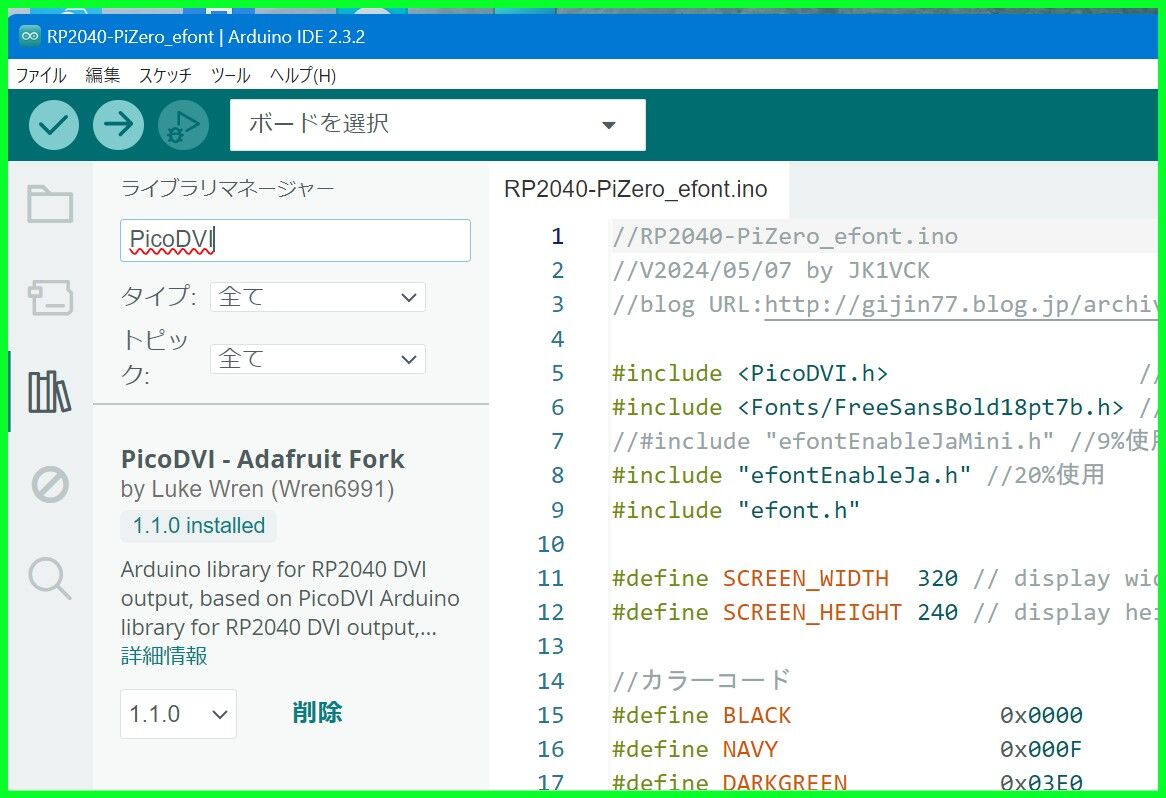Click the library description text for RP2040 DVI

[290, 598]
